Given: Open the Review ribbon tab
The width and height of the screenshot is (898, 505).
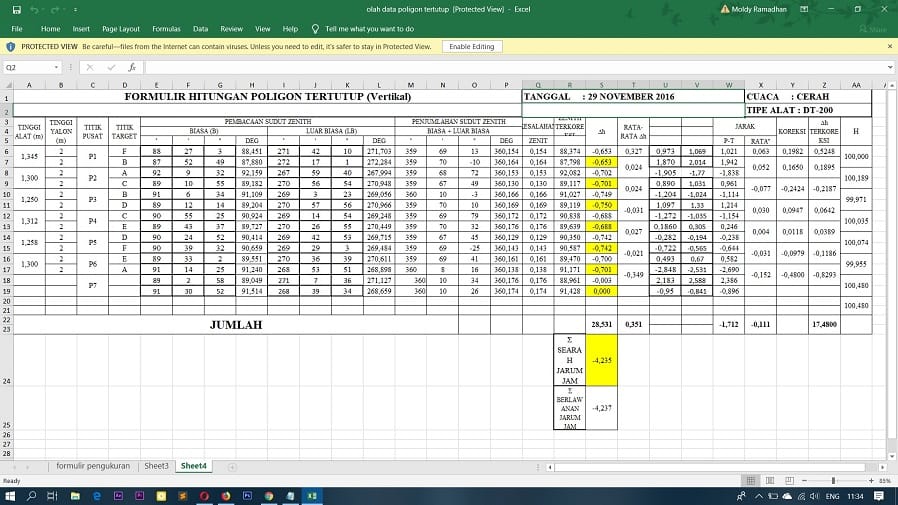Looking at the screenshot, I should [x=231, y=29].
